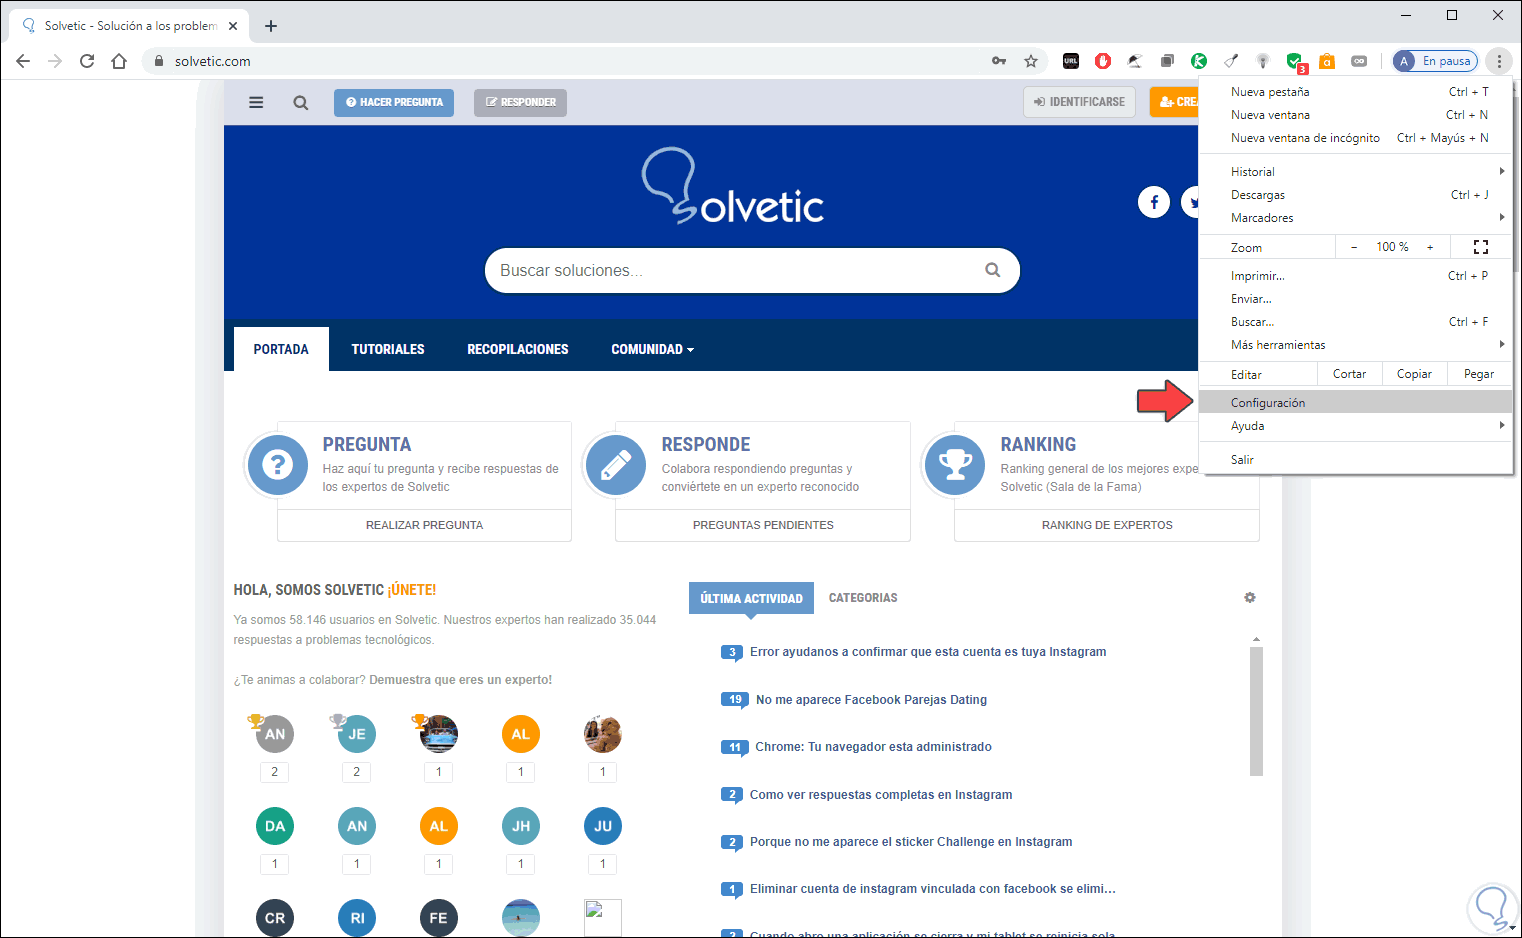Reload the page with the refresh icon
1522x938 pixels.
coord(87,61)
